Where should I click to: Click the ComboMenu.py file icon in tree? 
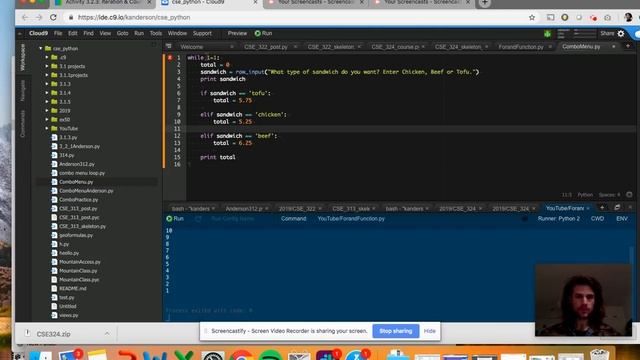tap(54, 182)
